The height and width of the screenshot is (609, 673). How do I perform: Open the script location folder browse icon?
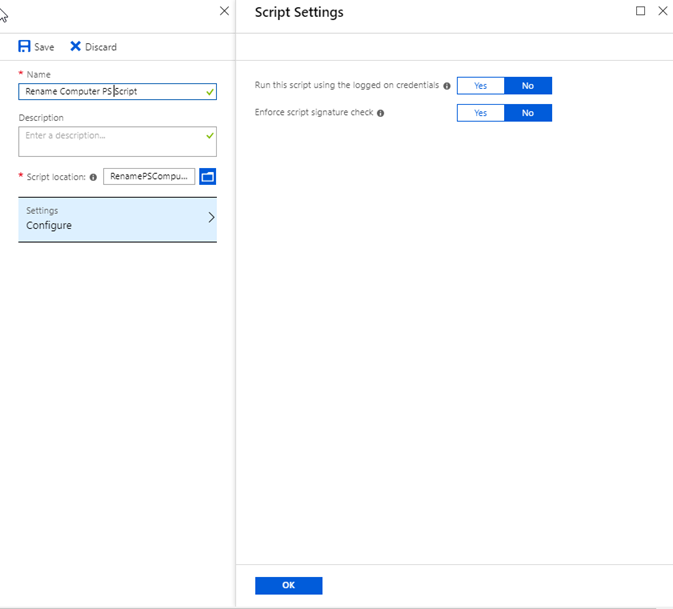[208, 177]
